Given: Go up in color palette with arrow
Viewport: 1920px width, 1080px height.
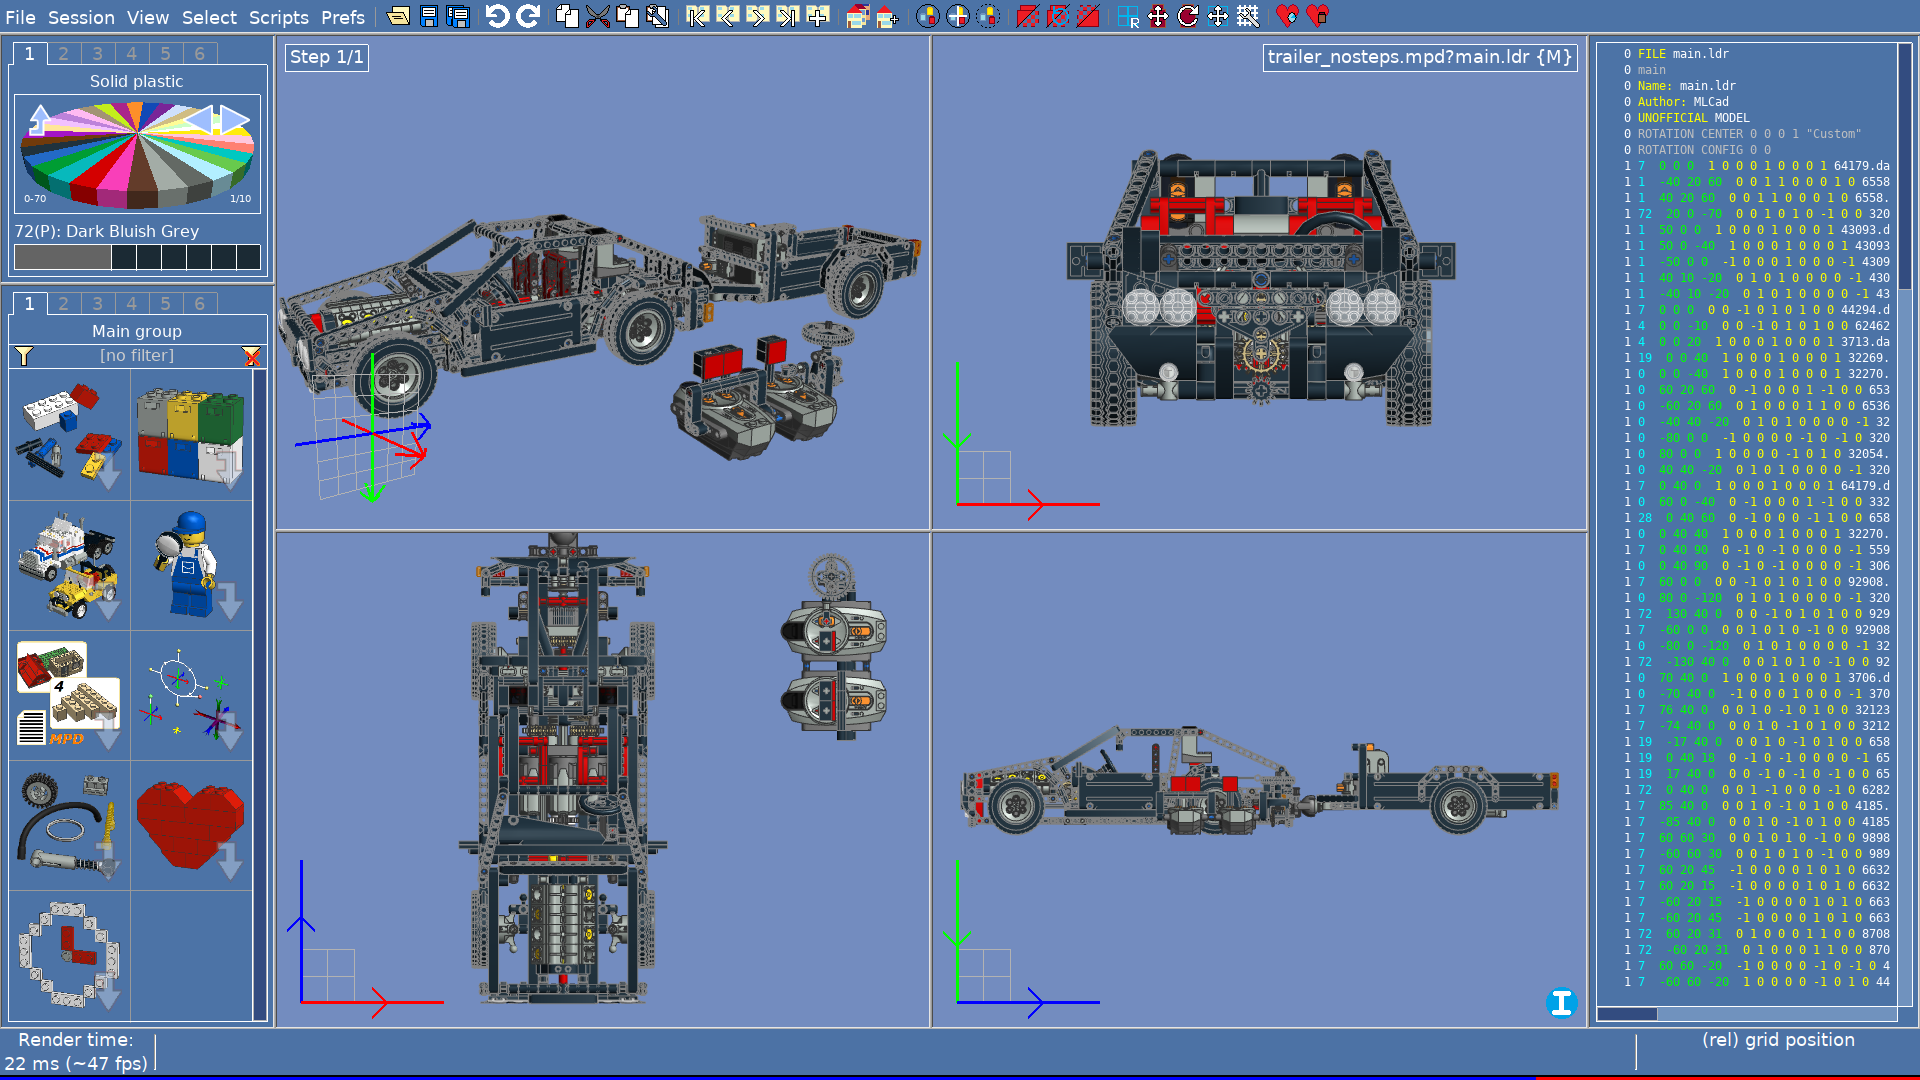Looking at the screenshot, I should coord(39,119).
